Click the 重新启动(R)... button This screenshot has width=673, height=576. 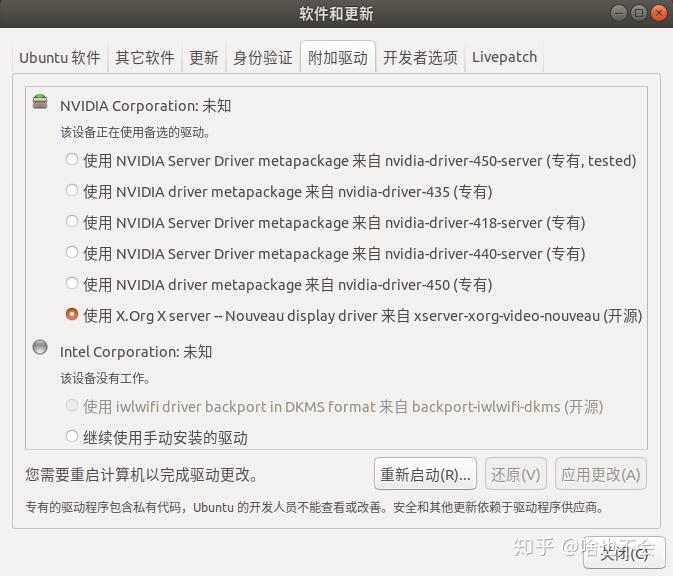425,474
